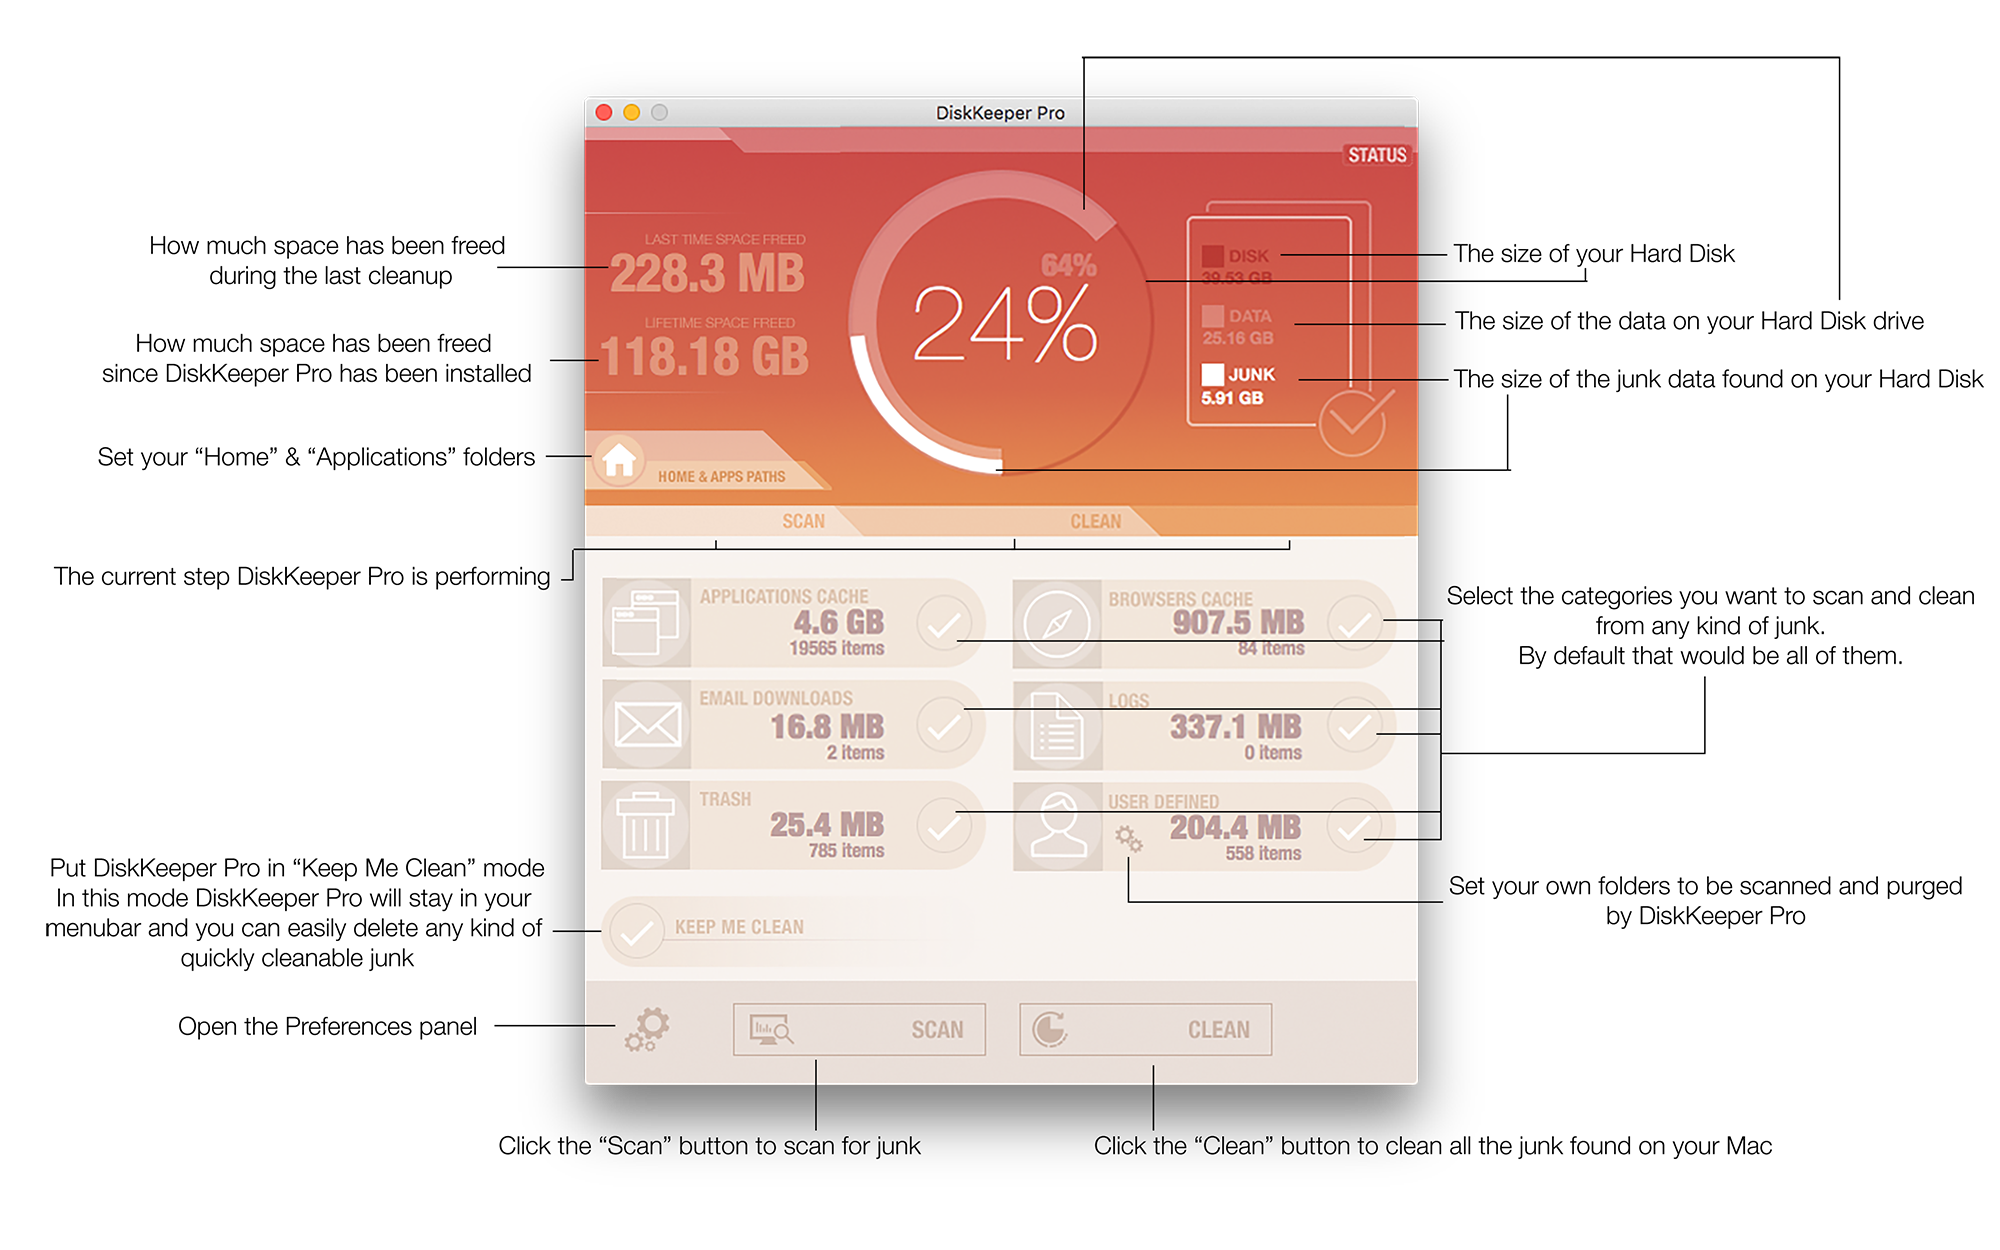Click the red Disk legend square
This screenshot has height=1250, width=2000.
1213,256
